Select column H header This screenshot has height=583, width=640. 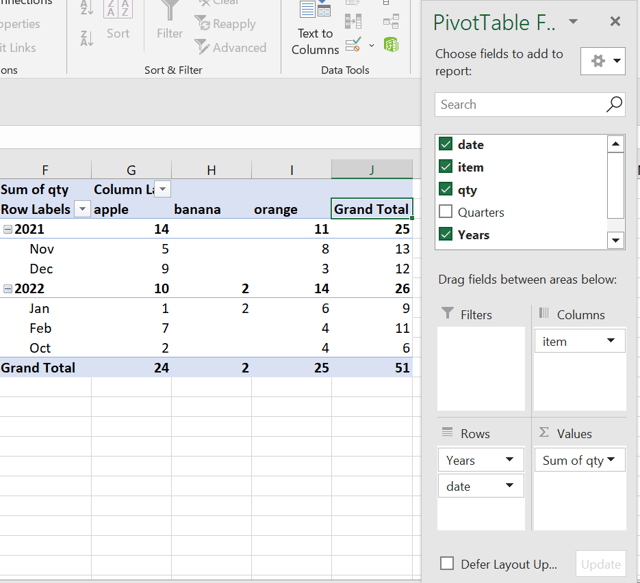click(211, 169)
